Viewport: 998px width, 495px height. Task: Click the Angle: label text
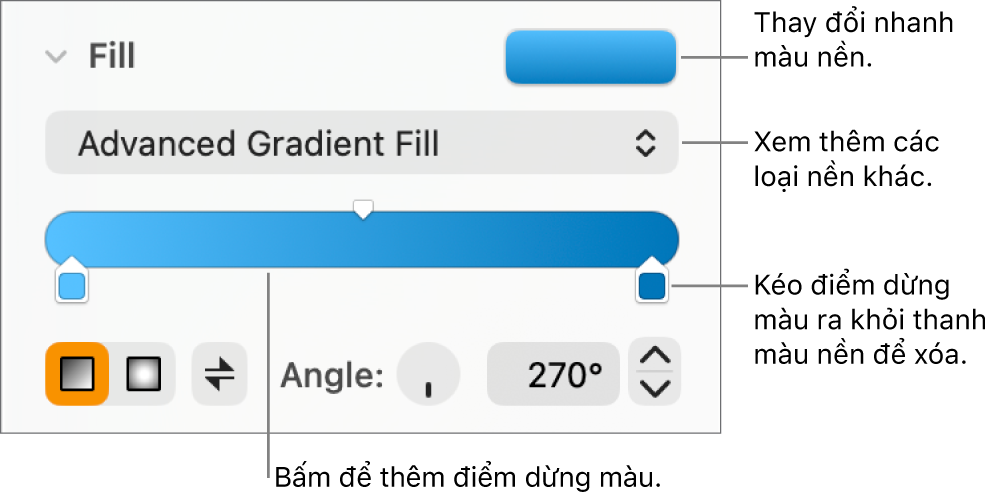(332, 375)
